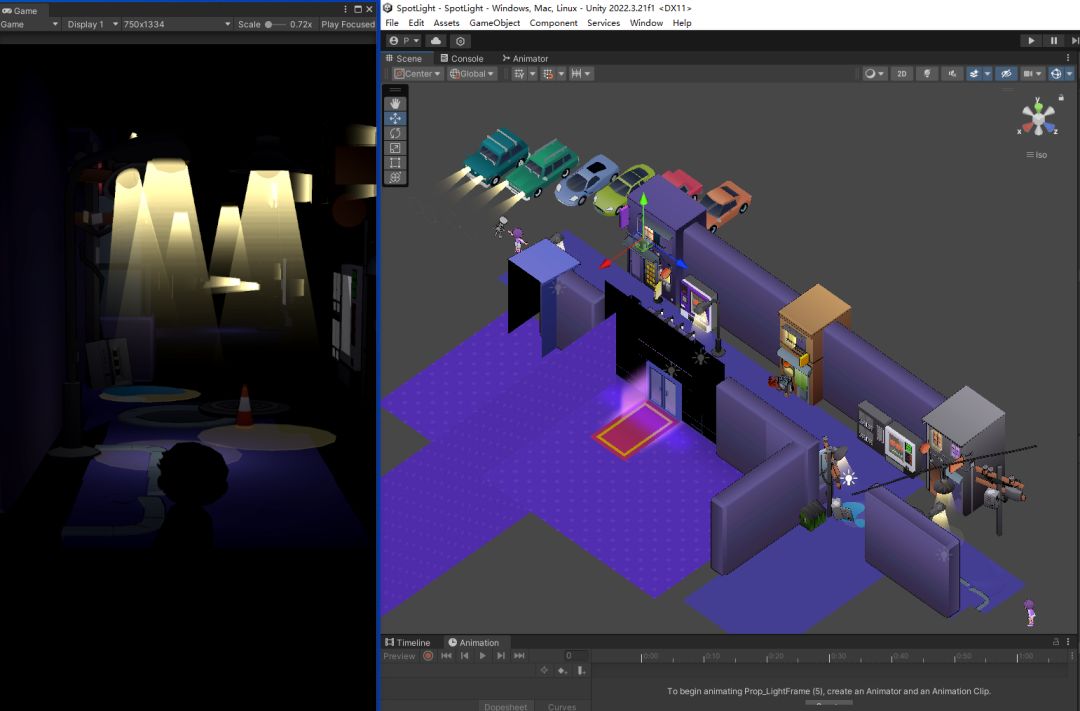Open the Game view mode dropdown
Screen dimensions: 1080x711
pyautogui.click(x=29, y=24)
